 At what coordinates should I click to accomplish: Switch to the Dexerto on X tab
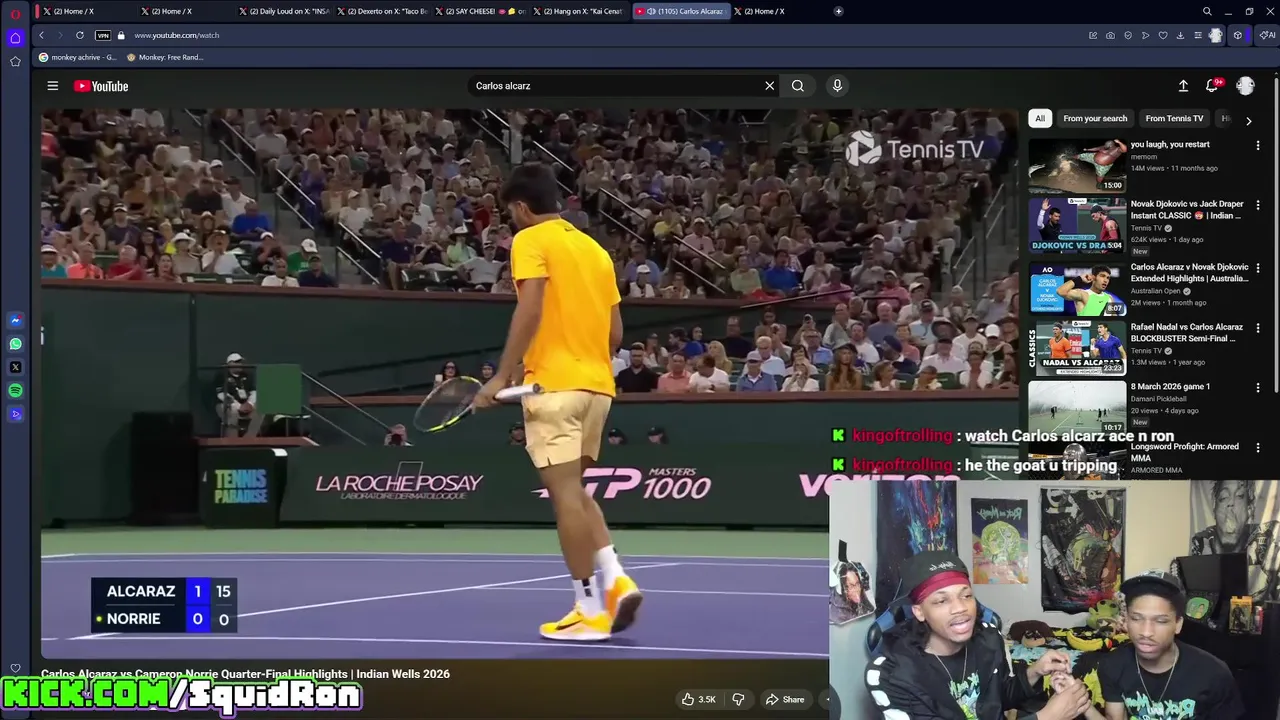[381, 11]
